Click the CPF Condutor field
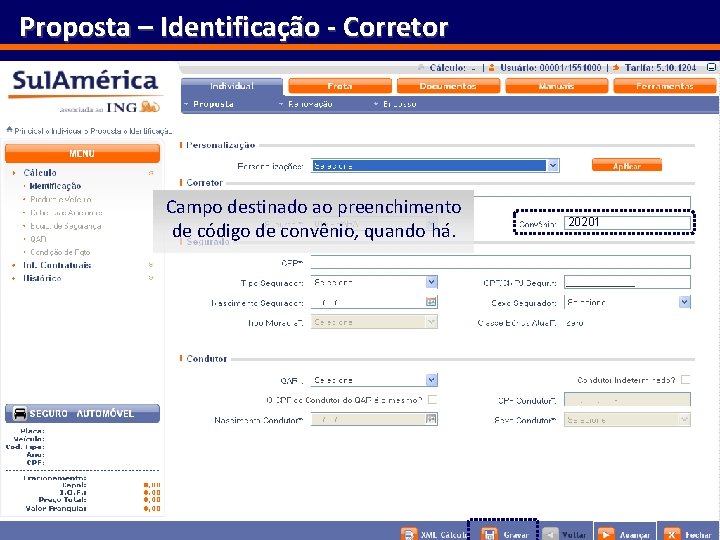 tap(627, 400)
